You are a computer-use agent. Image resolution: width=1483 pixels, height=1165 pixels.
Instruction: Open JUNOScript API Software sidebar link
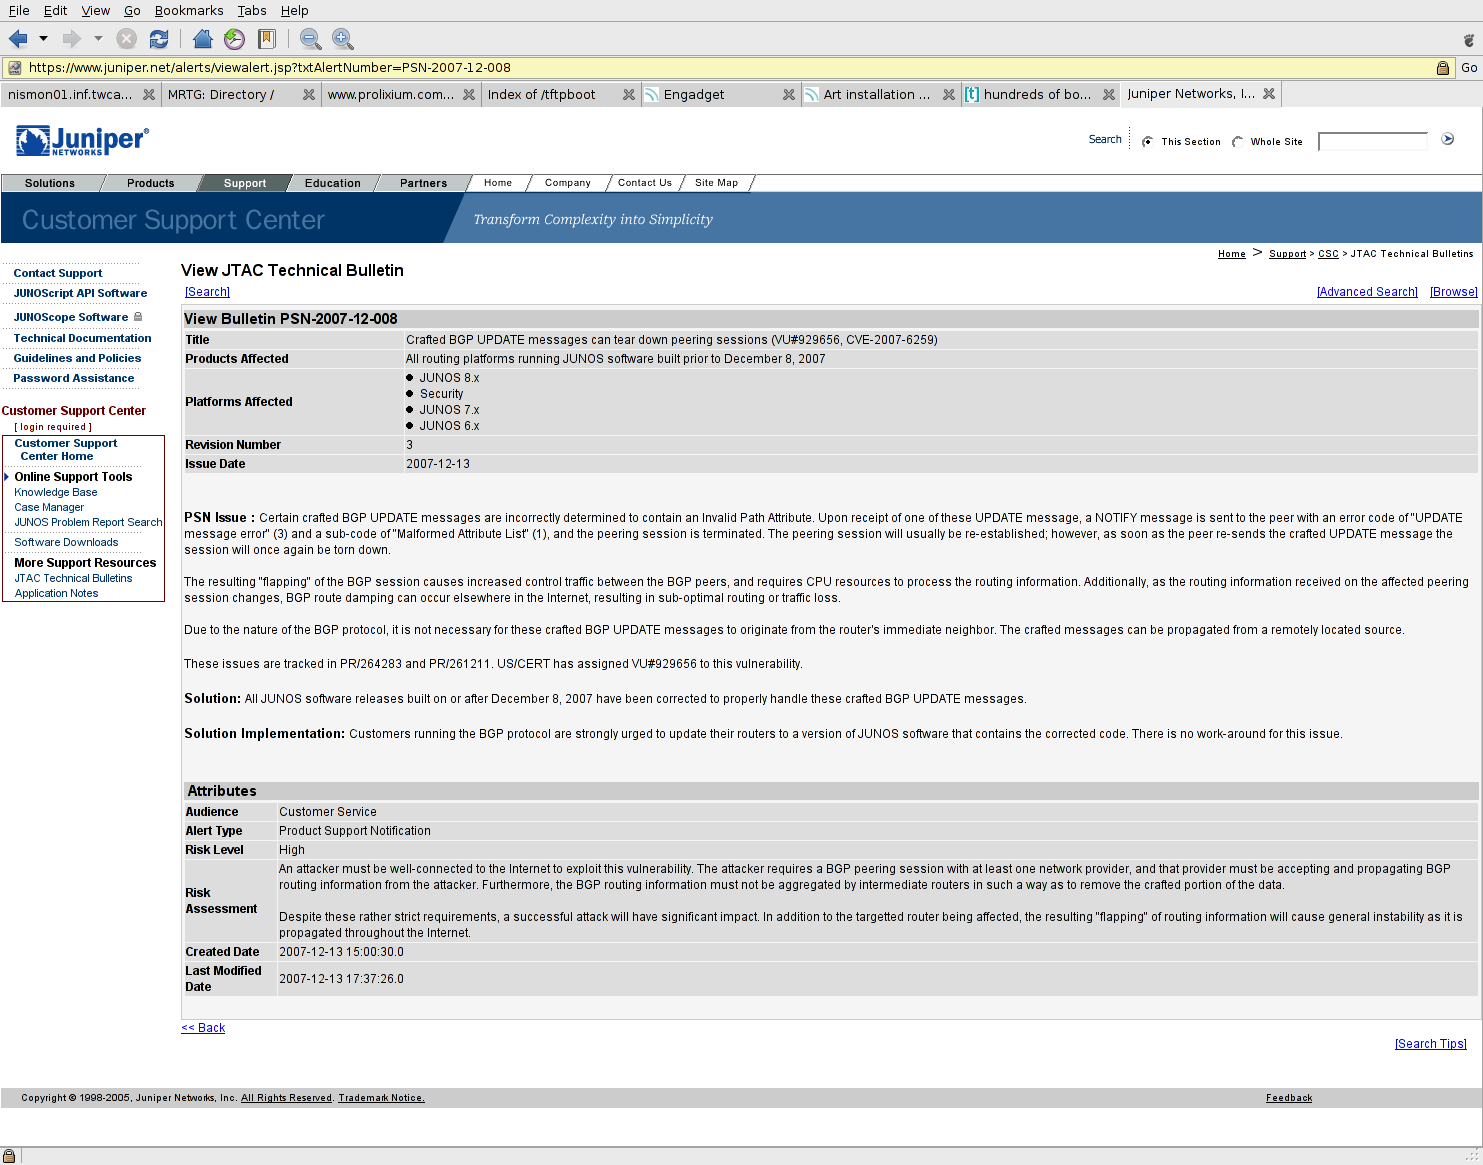[x=80, y=293]
